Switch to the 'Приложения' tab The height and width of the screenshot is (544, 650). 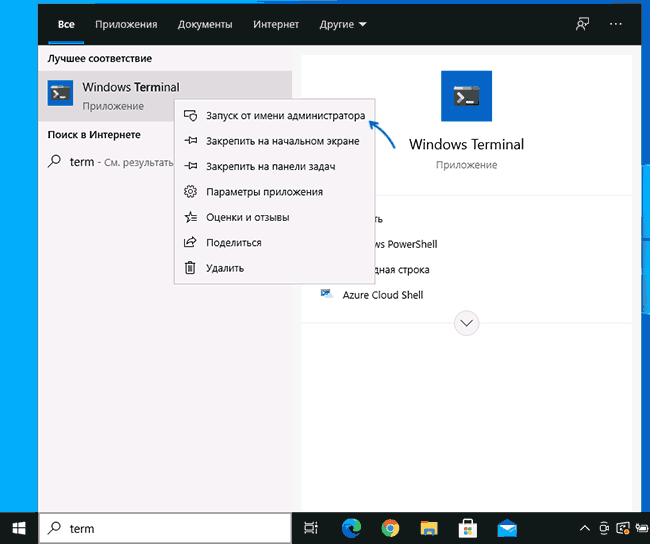[126, 24]
